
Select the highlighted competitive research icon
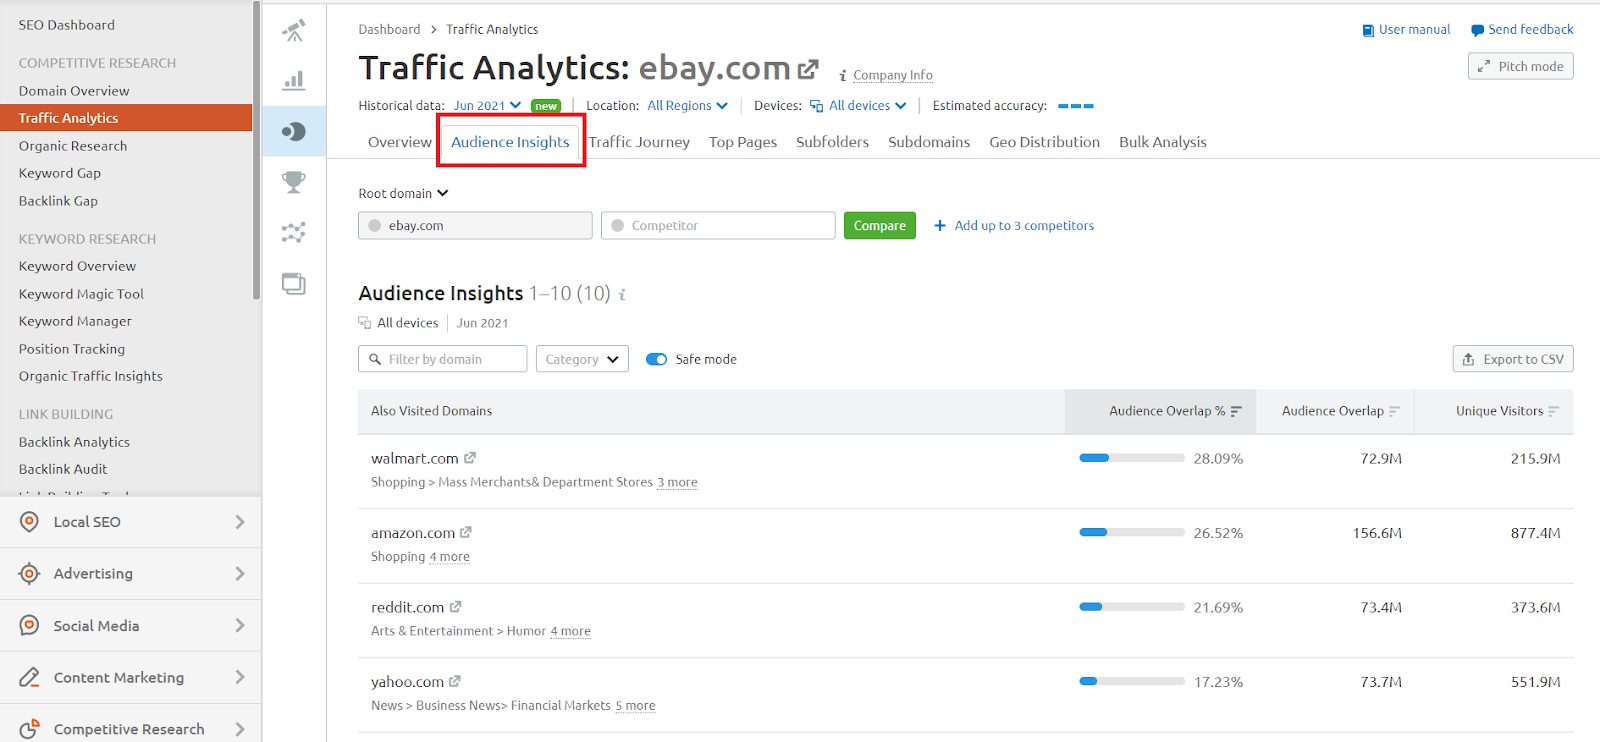294,131
